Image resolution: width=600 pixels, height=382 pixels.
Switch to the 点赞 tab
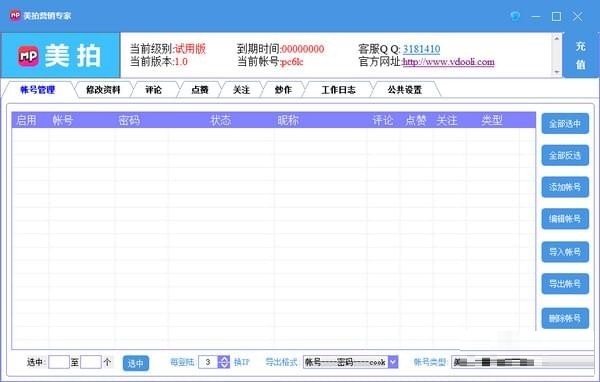coord(200,90)
